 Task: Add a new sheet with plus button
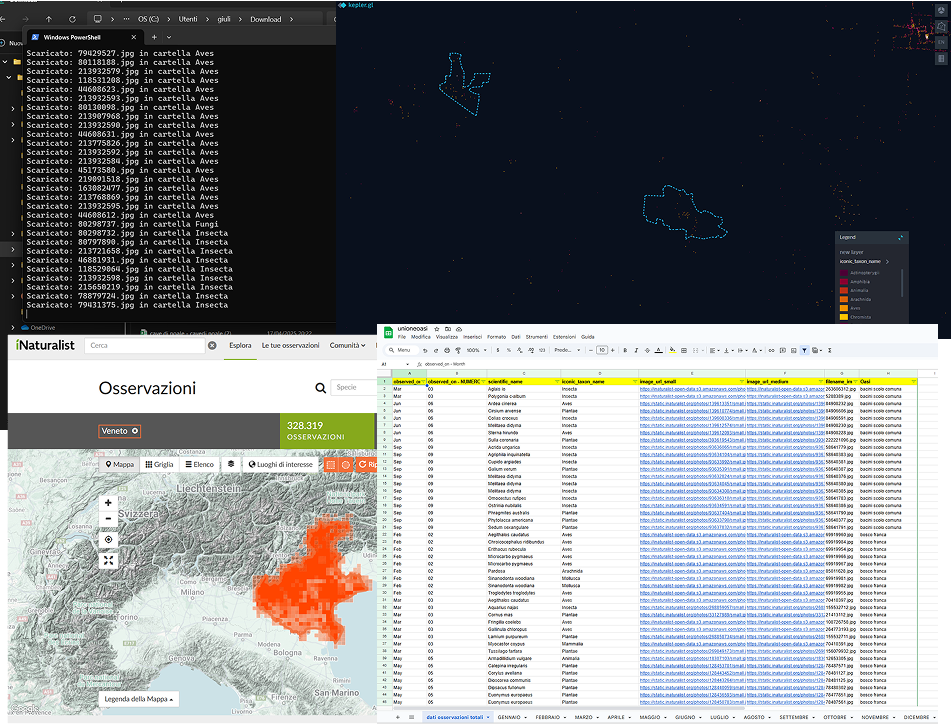point(398,717)
